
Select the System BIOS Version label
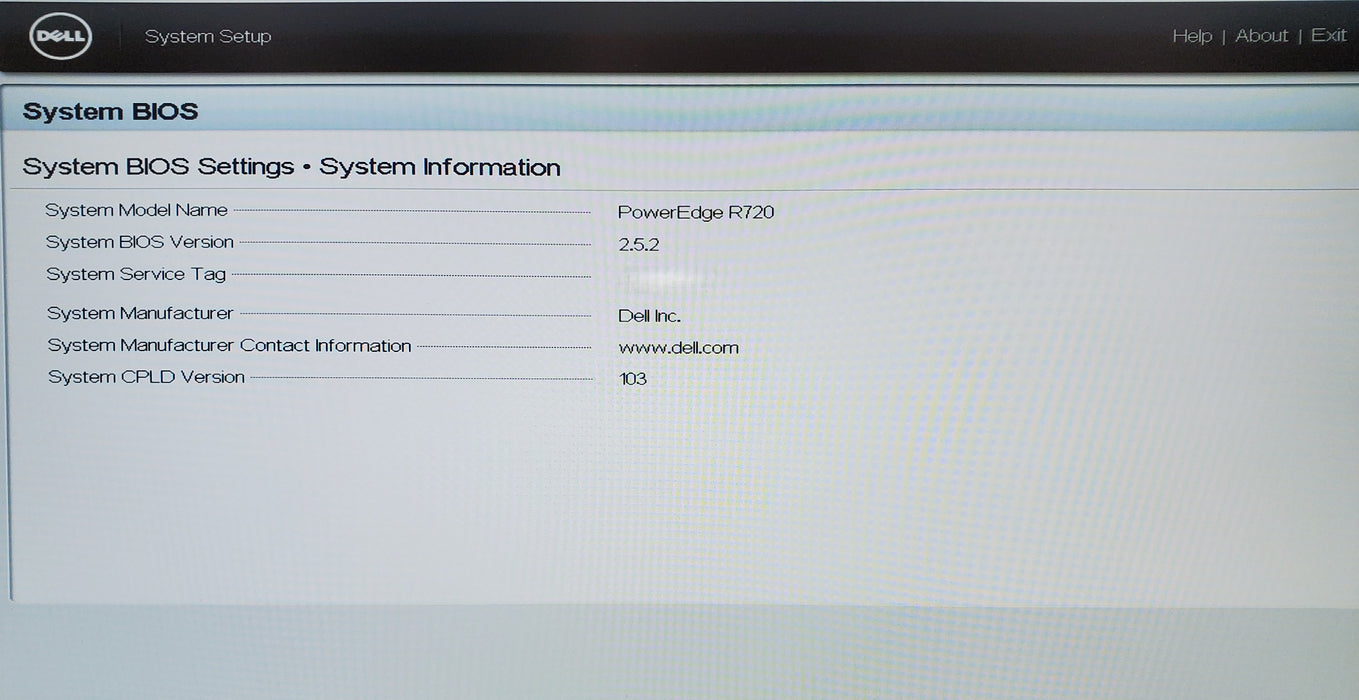tap(140, 242)
